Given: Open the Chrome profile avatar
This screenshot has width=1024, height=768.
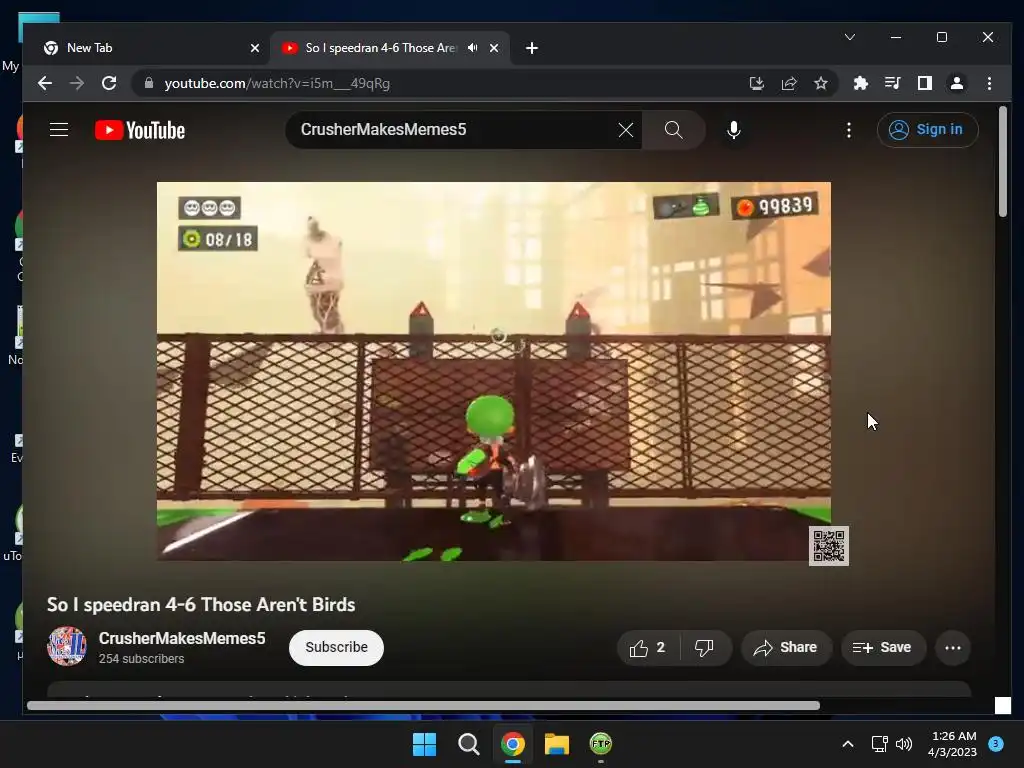Looking at the screenshot, I should [957, 83].
